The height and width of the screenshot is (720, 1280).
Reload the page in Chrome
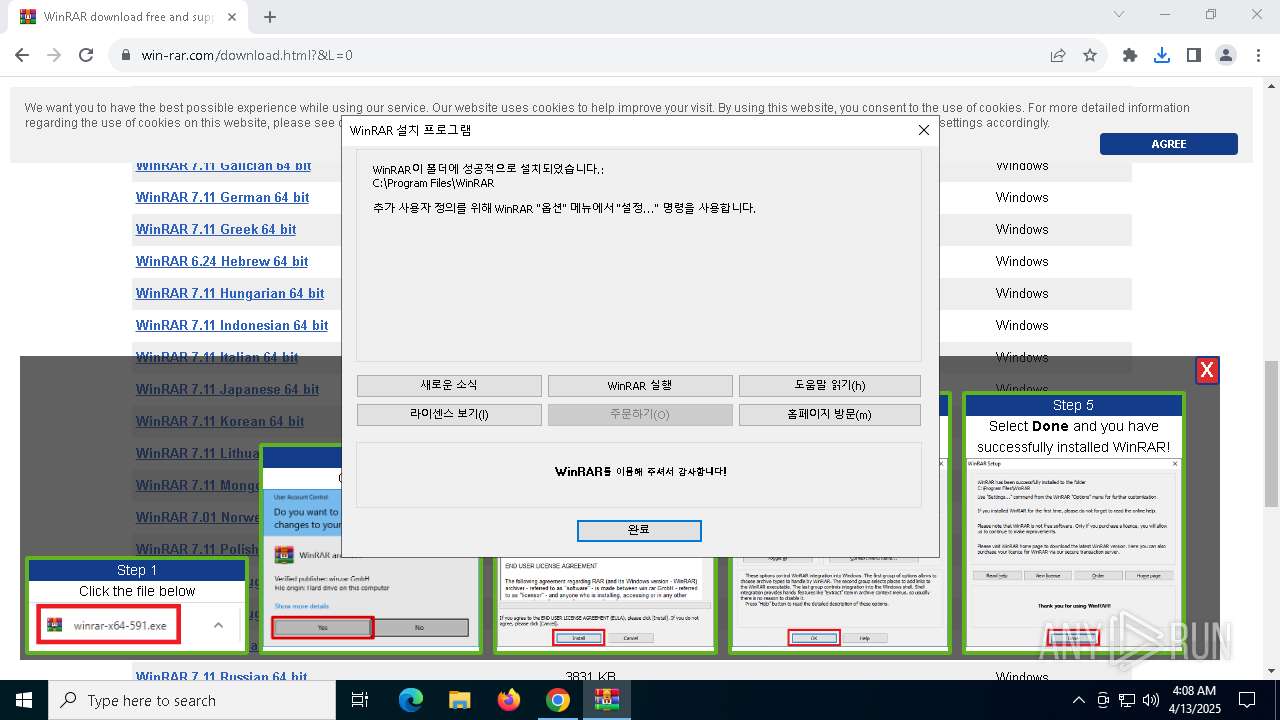pos(86,55)
